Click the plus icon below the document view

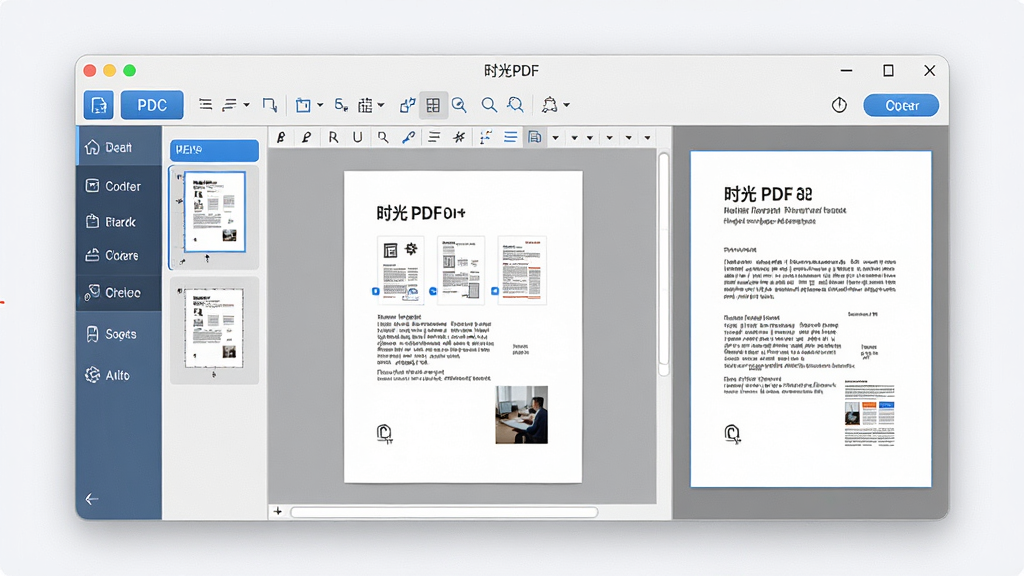pos(278,511)
